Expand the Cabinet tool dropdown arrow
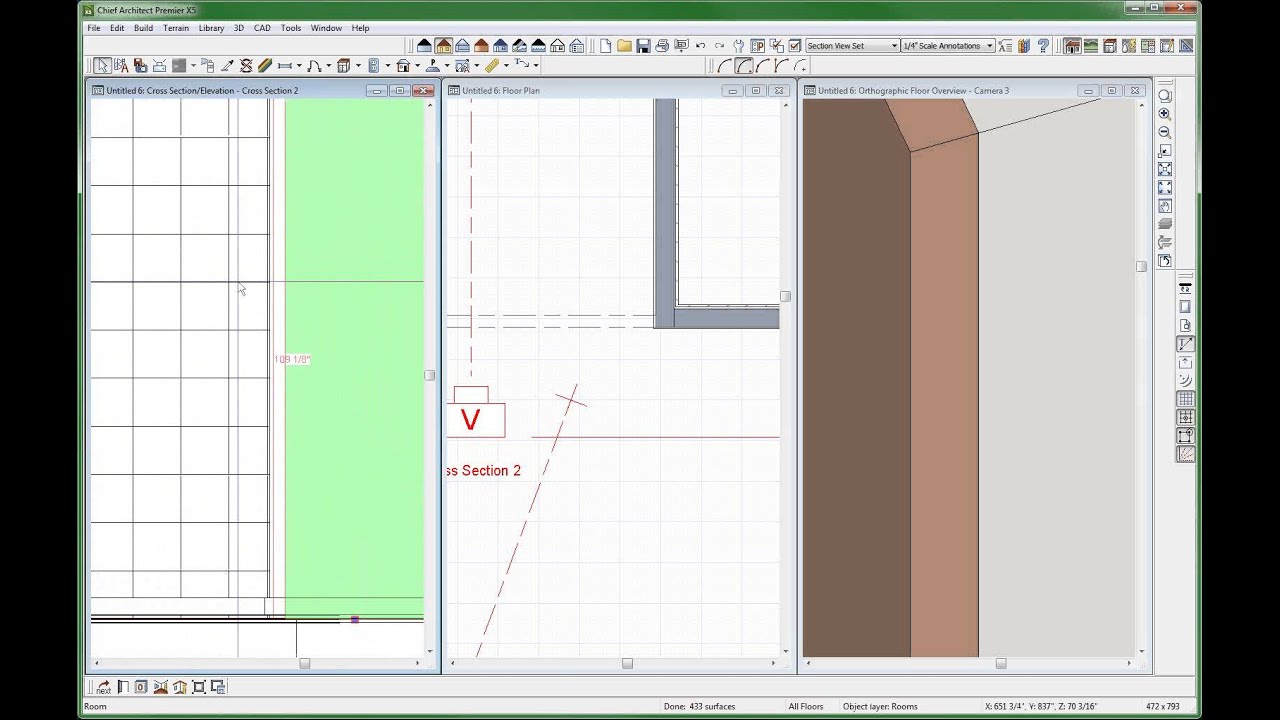 [358, 65]
